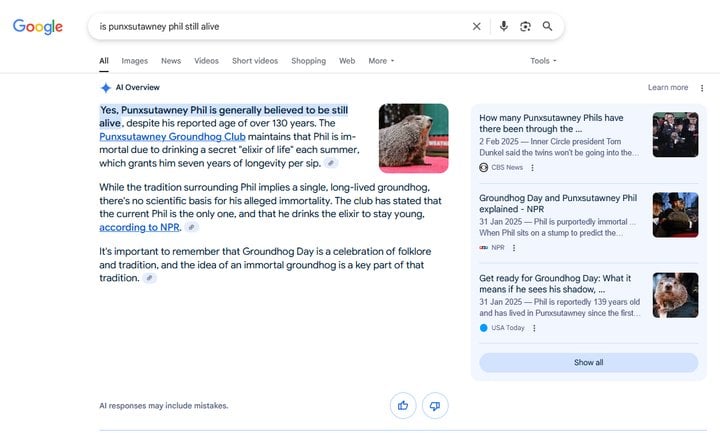This screenshot has height=433, width=720.
Task: Open the Punxsutawney Groundhog Club link
Action: coord(172,136)
